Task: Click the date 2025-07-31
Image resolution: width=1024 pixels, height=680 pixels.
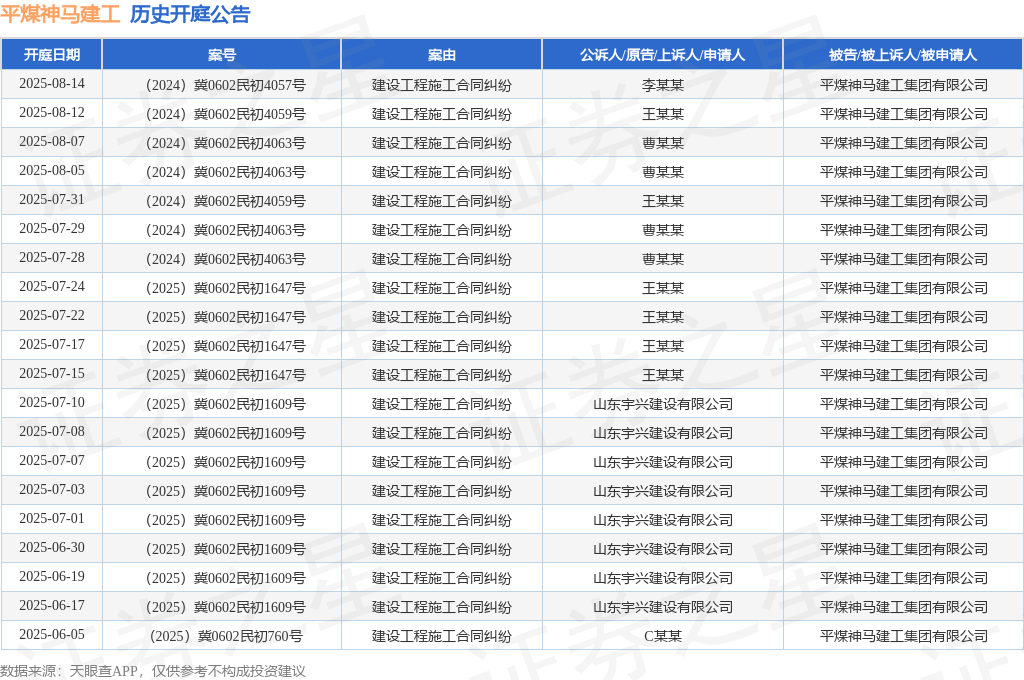Action: tap(52, 199)
